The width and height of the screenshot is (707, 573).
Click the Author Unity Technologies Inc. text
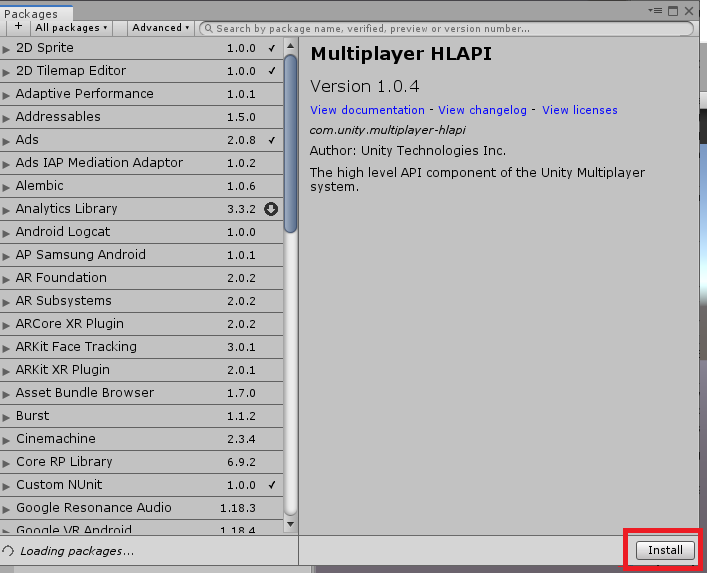[x=408, y=151]
